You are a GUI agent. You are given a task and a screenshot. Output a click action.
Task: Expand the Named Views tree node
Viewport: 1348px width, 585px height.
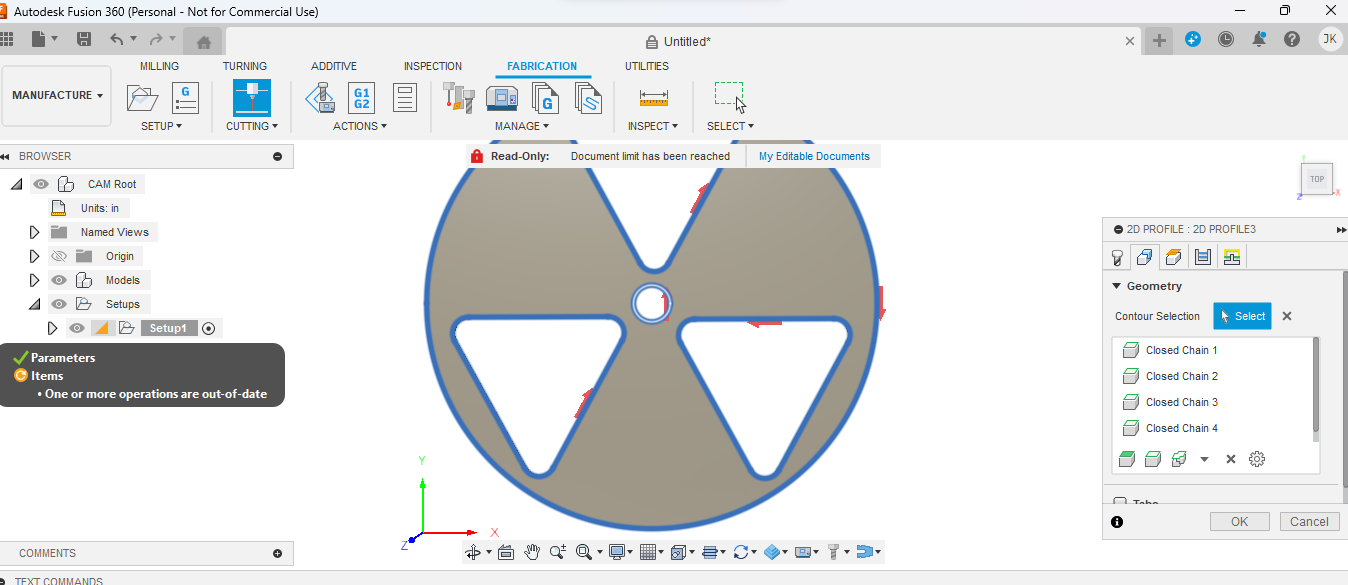tap(34, 232)
